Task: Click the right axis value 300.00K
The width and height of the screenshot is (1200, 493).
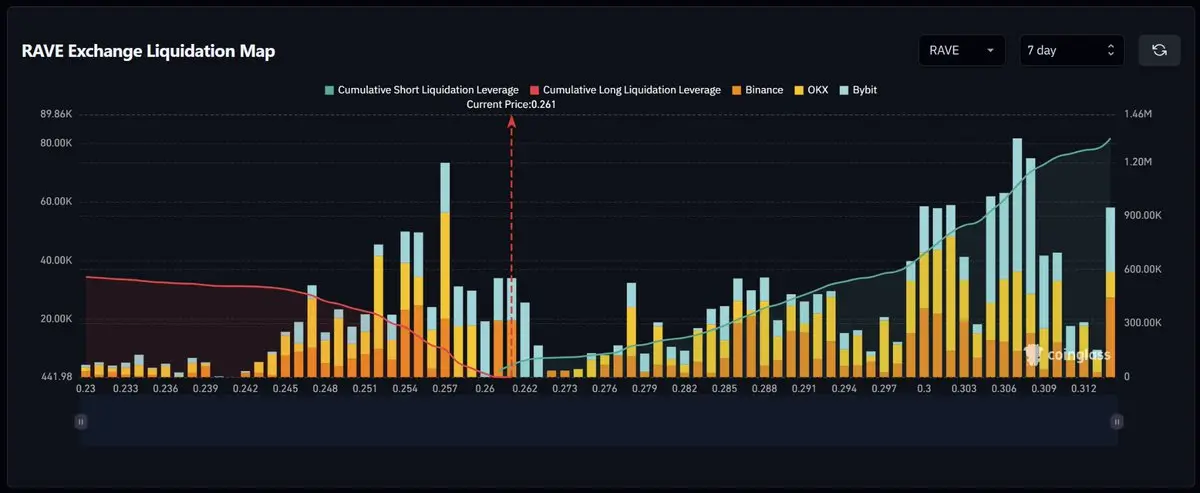Action: [1145, 323]
